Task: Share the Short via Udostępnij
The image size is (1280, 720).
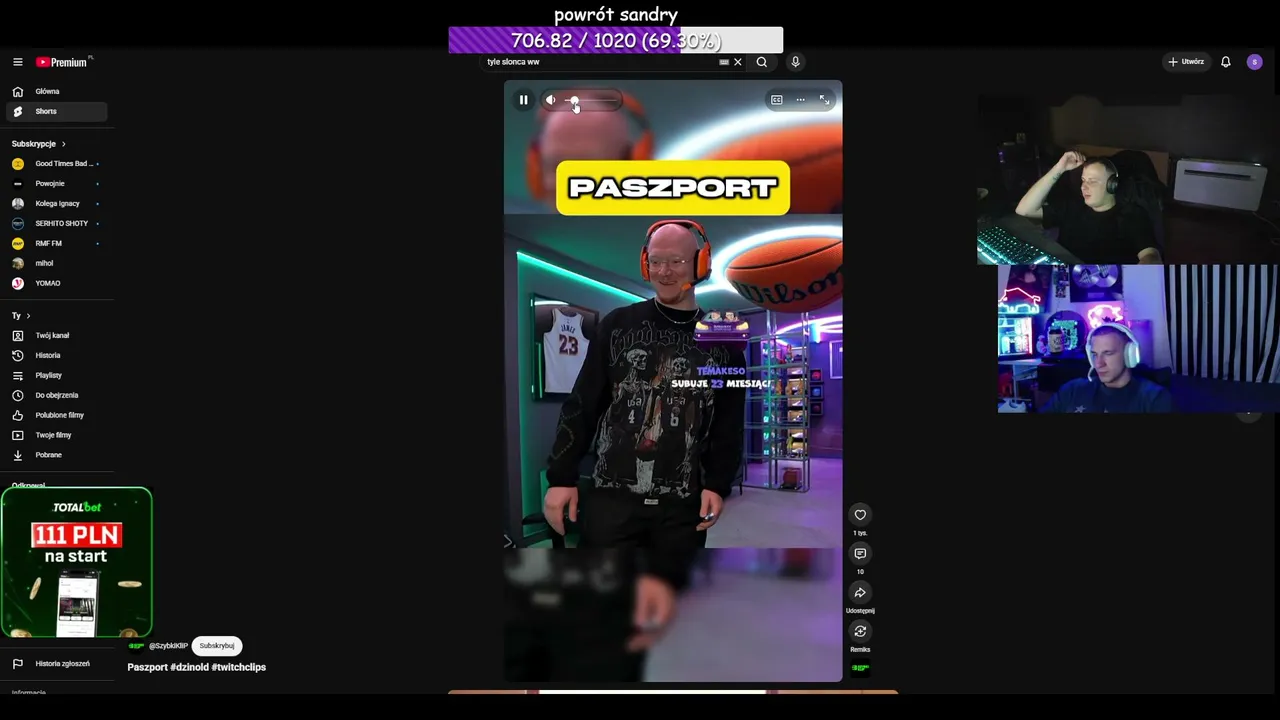Action: click(860, 593)
